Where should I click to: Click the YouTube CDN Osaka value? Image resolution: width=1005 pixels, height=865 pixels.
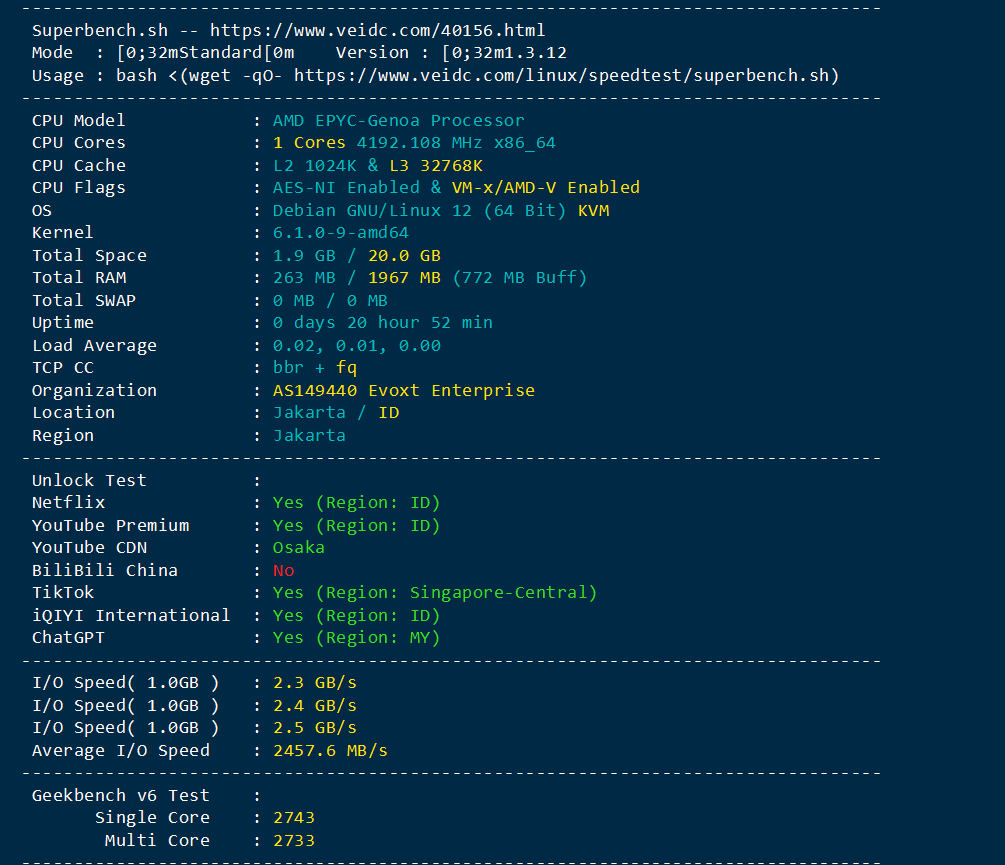point(298,547)
